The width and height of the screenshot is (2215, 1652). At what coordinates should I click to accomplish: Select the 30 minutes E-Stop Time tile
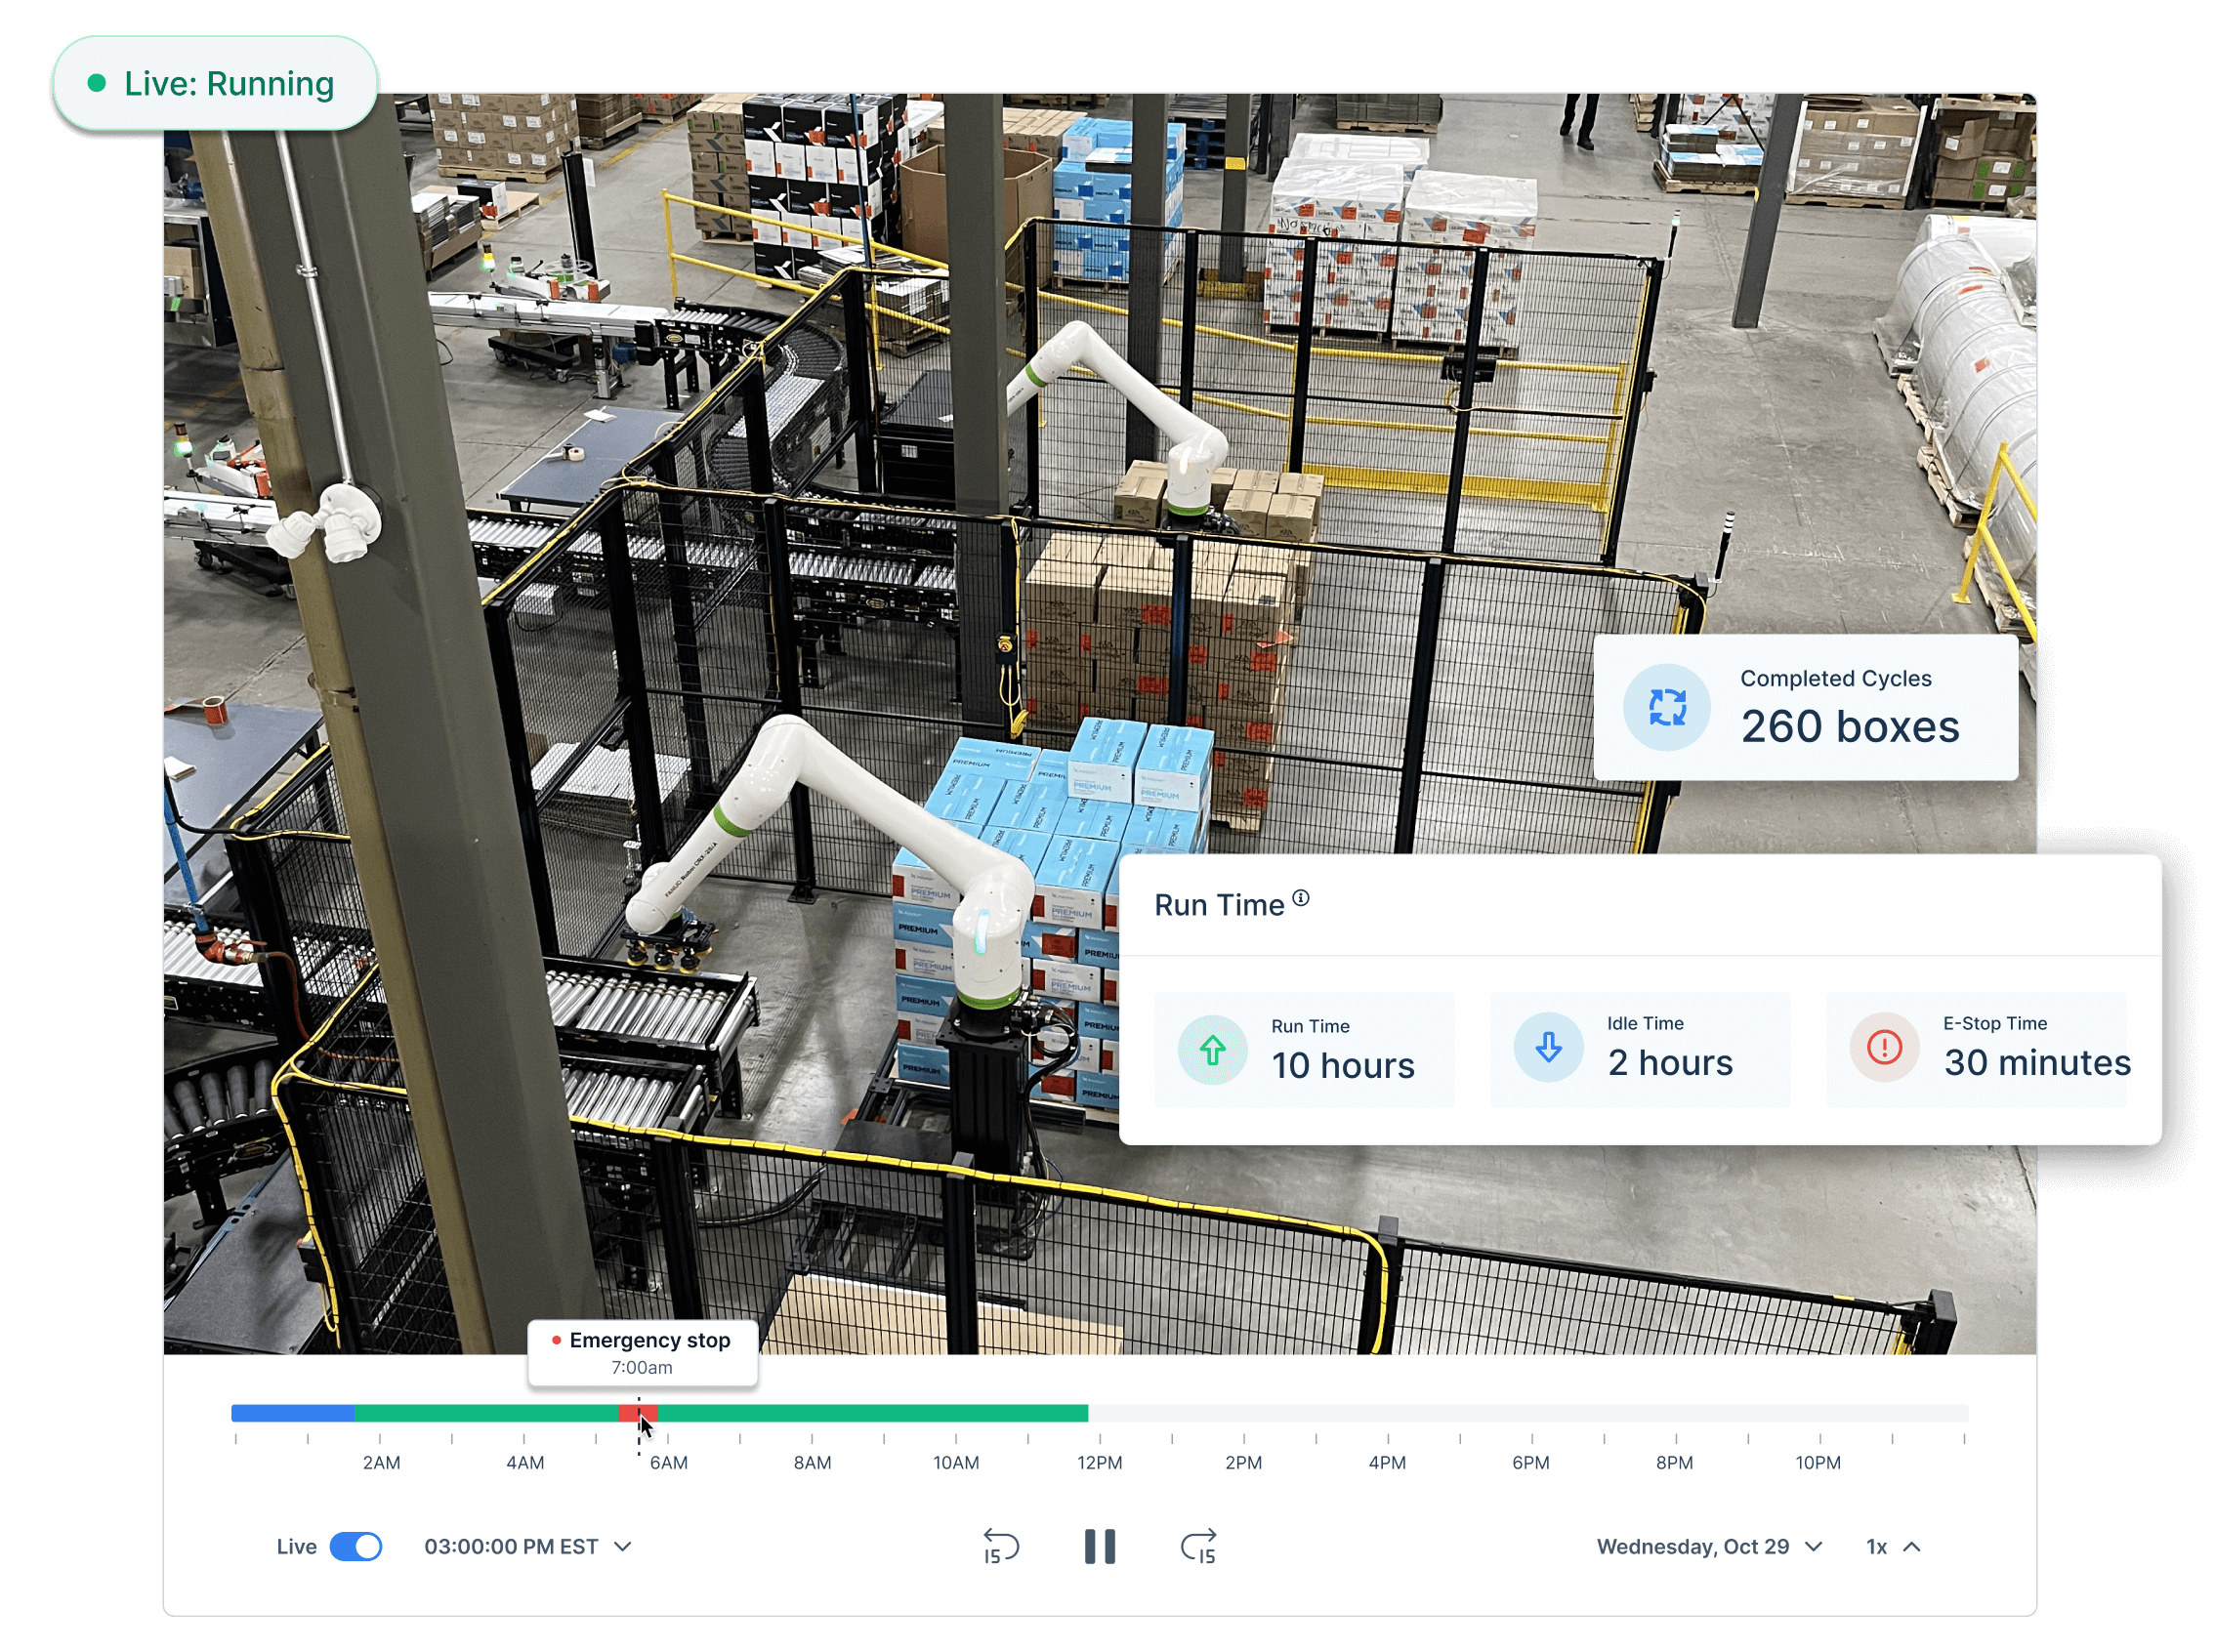tap(1976, 1048)
